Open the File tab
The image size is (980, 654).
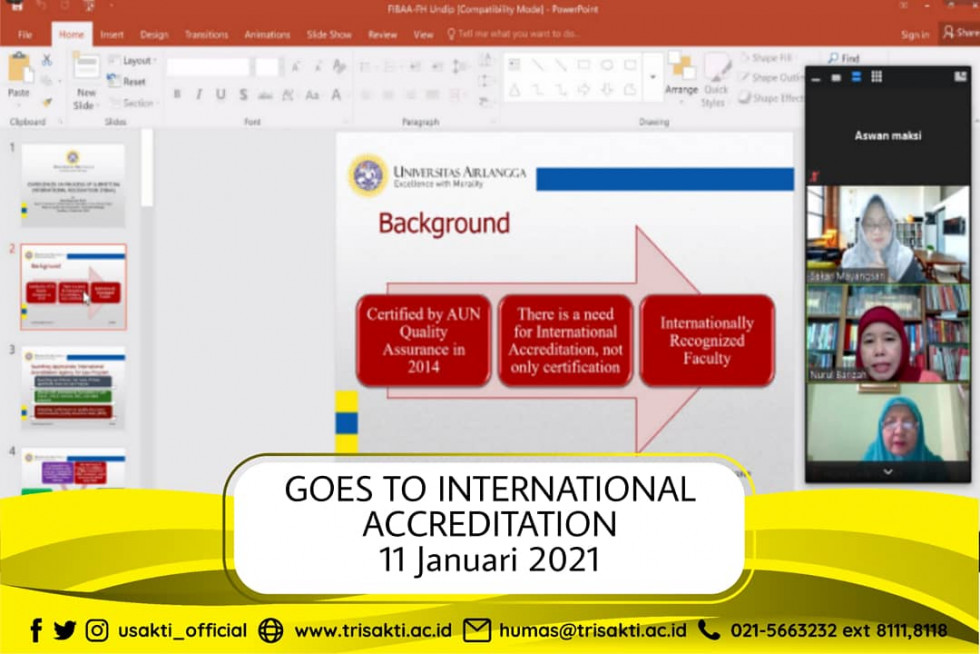[x=25, y=35]
